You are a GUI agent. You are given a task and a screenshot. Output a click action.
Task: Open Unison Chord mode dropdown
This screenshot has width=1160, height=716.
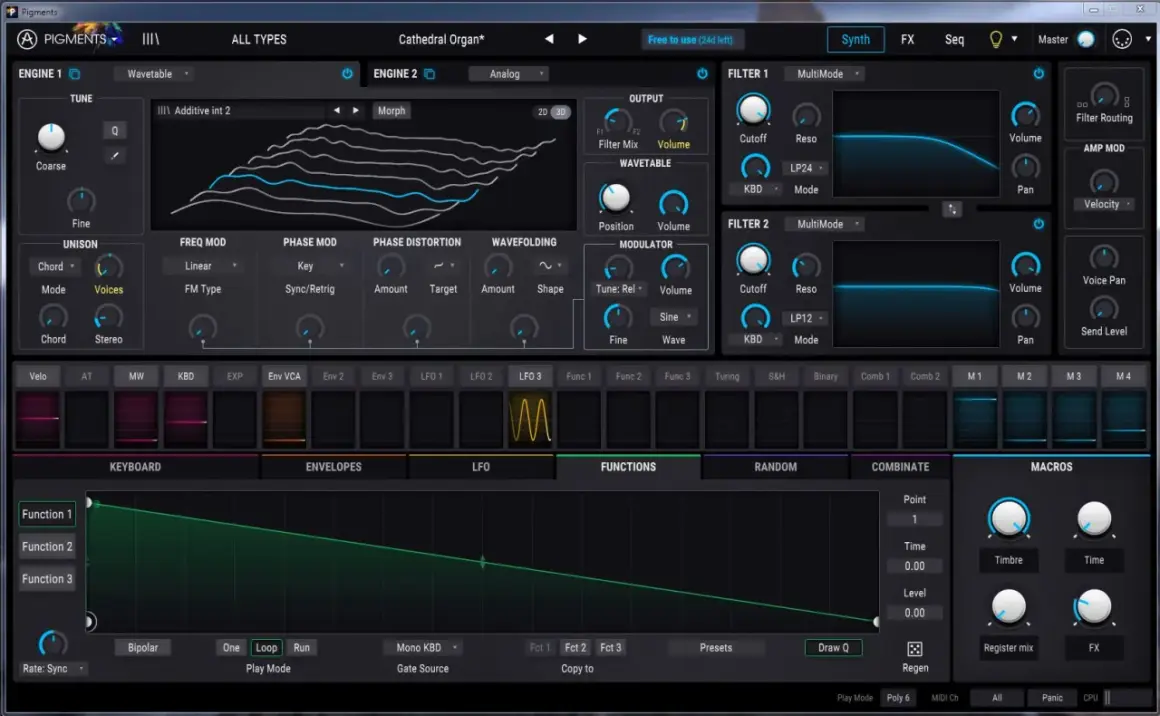(55, 266)
